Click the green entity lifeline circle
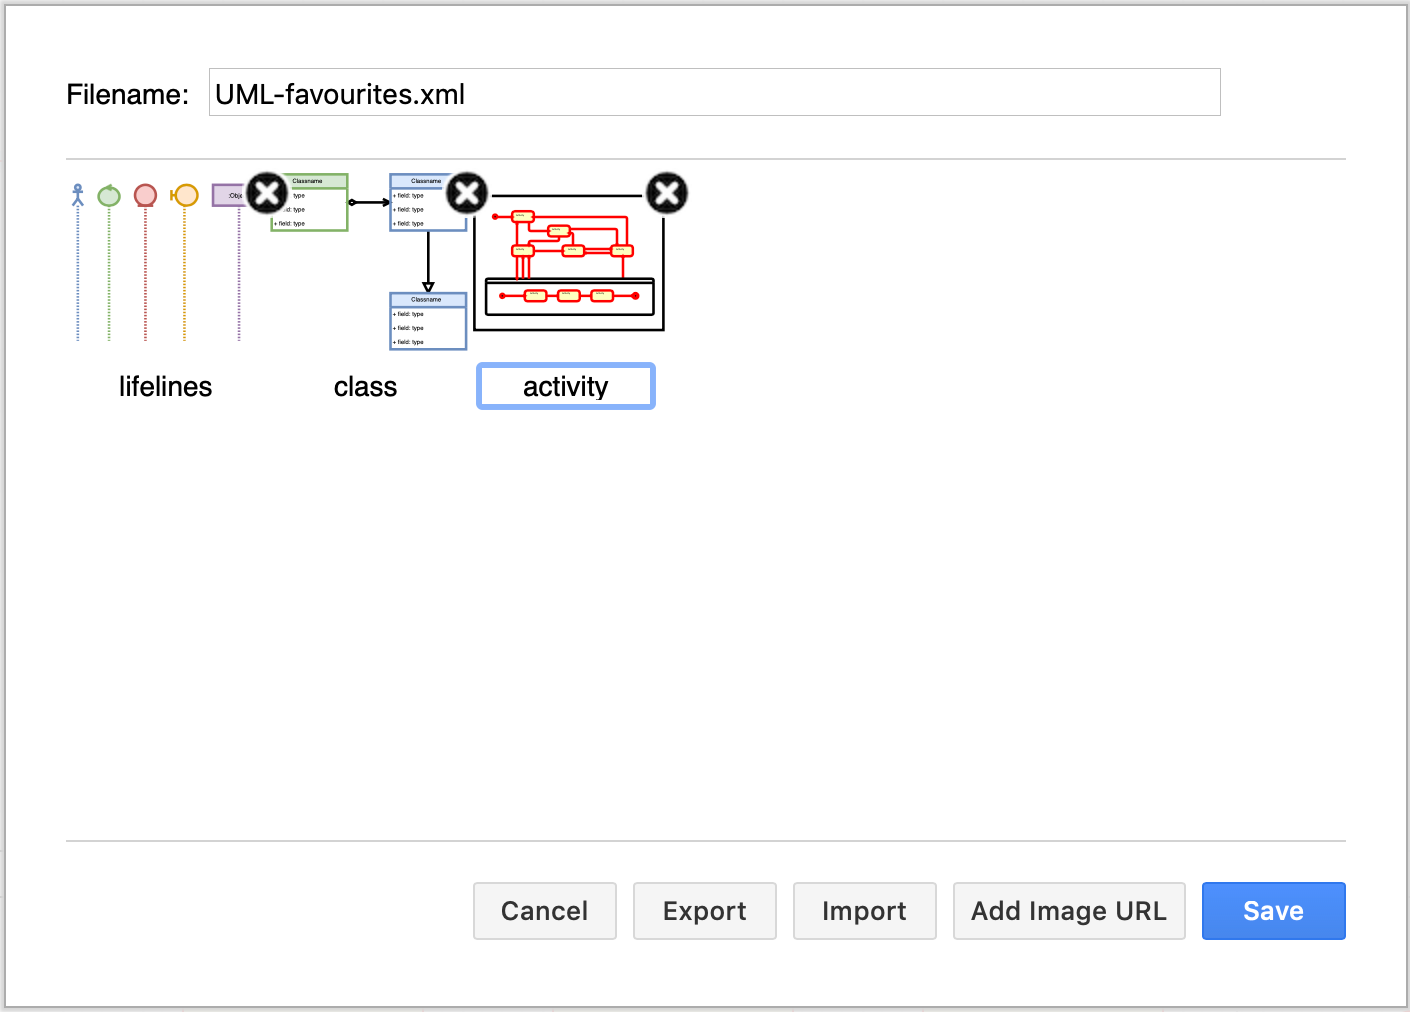 coord(109,196)
